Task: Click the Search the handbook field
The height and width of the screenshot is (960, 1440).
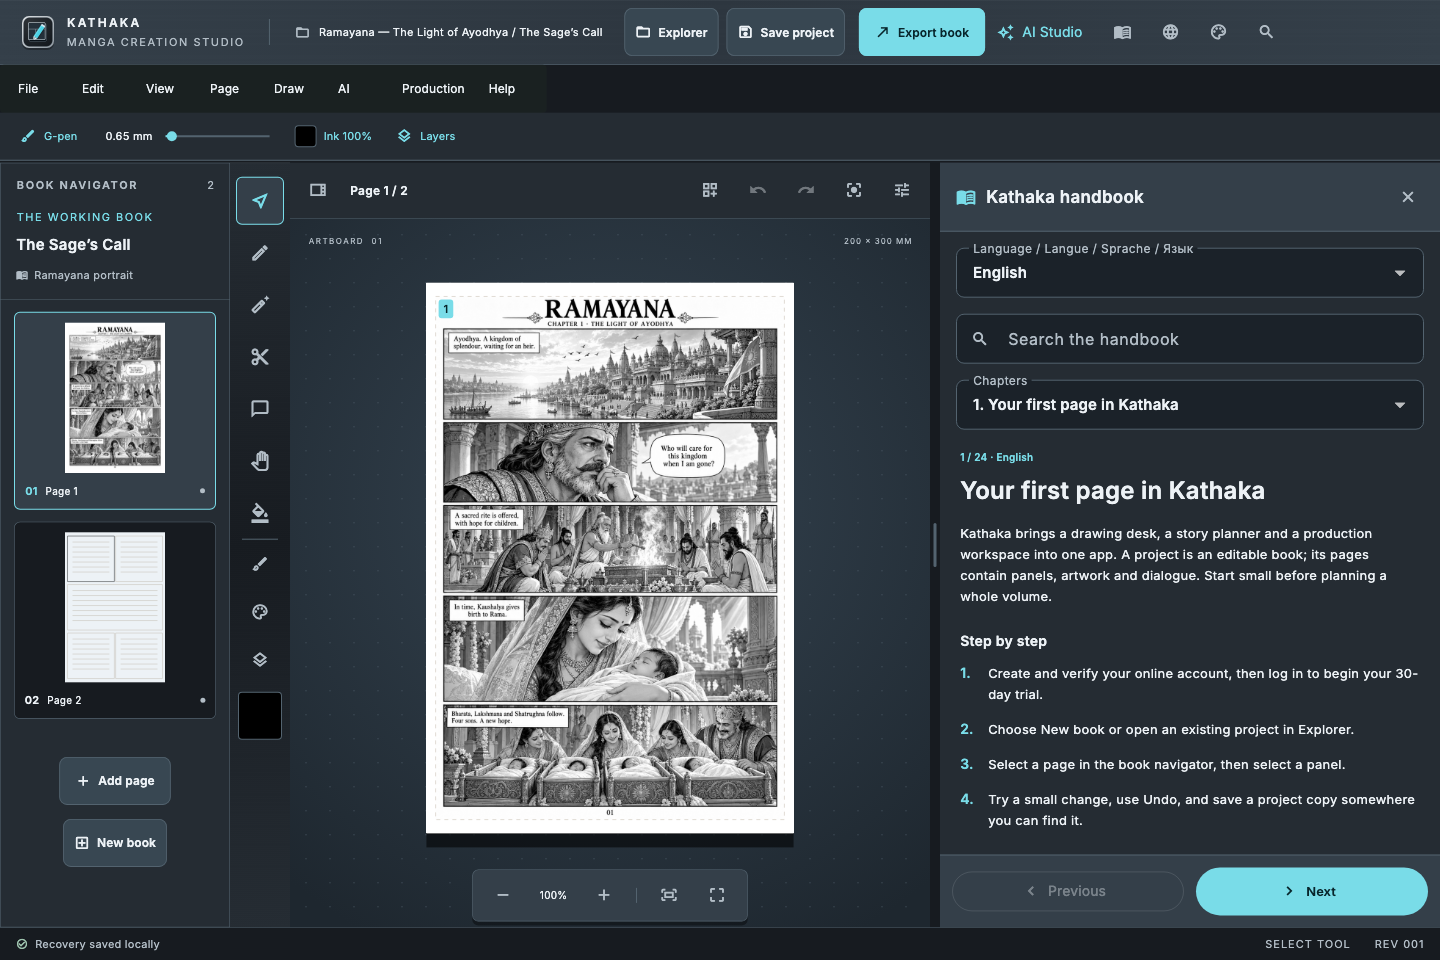Action: tap(1190, 339)
